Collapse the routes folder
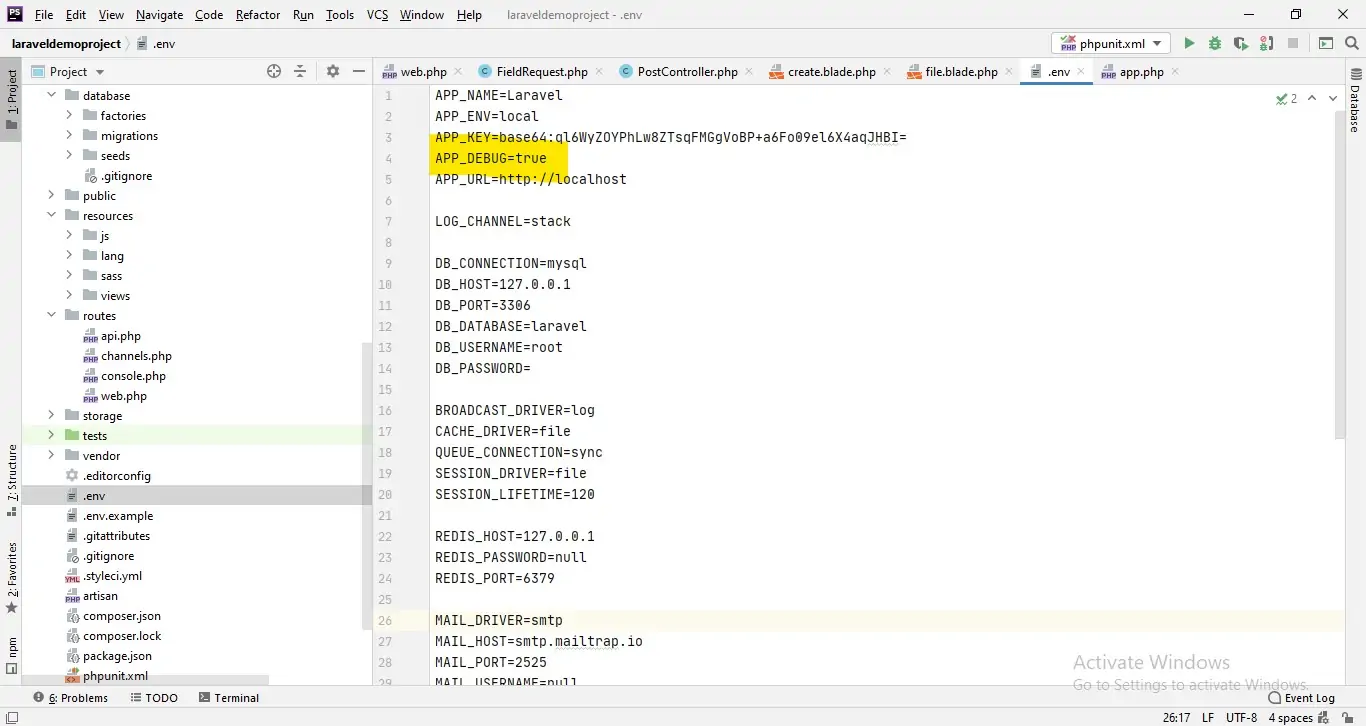Viewport: 1366px width, 726px height. 52,316
